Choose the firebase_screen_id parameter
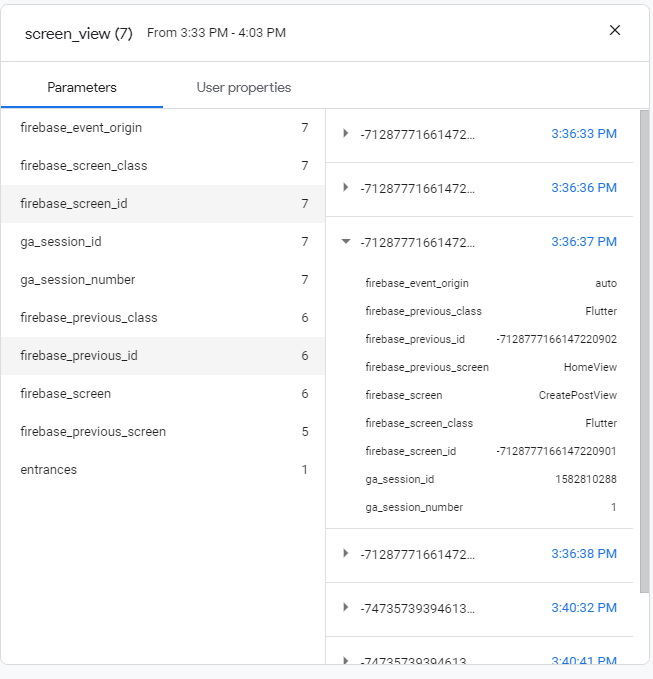The image size is (653, 679). (x=162, y=204)
